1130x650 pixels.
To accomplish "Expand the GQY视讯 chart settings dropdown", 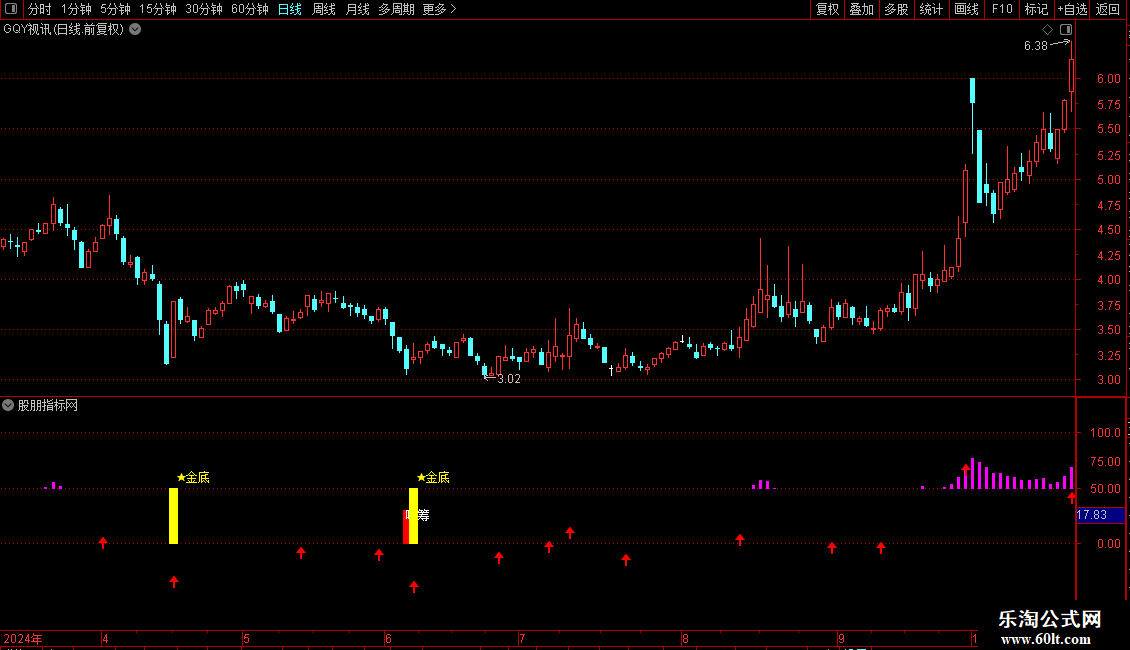I will 135,30.
